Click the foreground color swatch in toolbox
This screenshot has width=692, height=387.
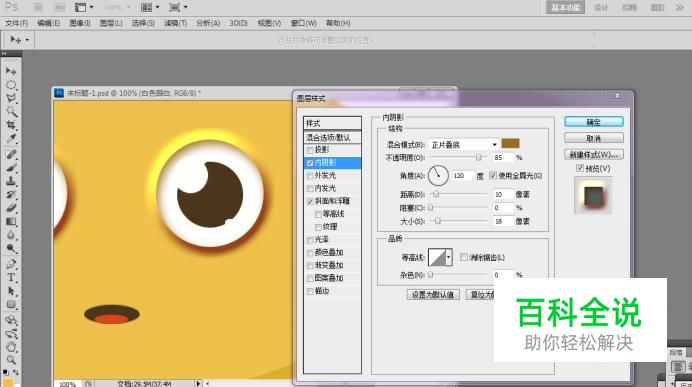pyautogui.click(x=8, y=383)
